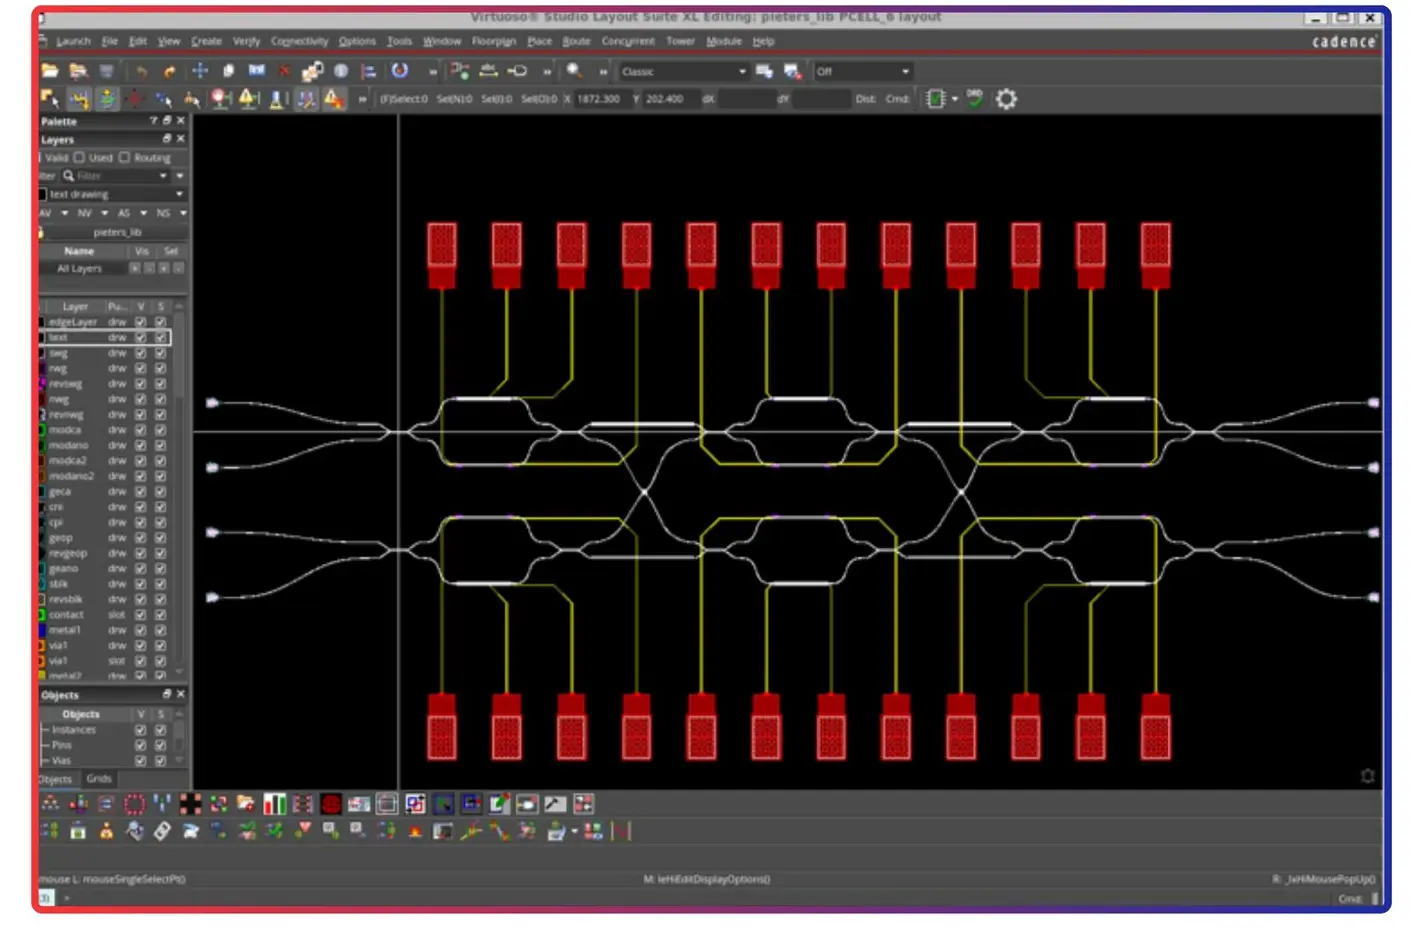The image size is (1423, 943).
Task: Click the hammer icon in bottom toolbar
Action: pos(555,804)
